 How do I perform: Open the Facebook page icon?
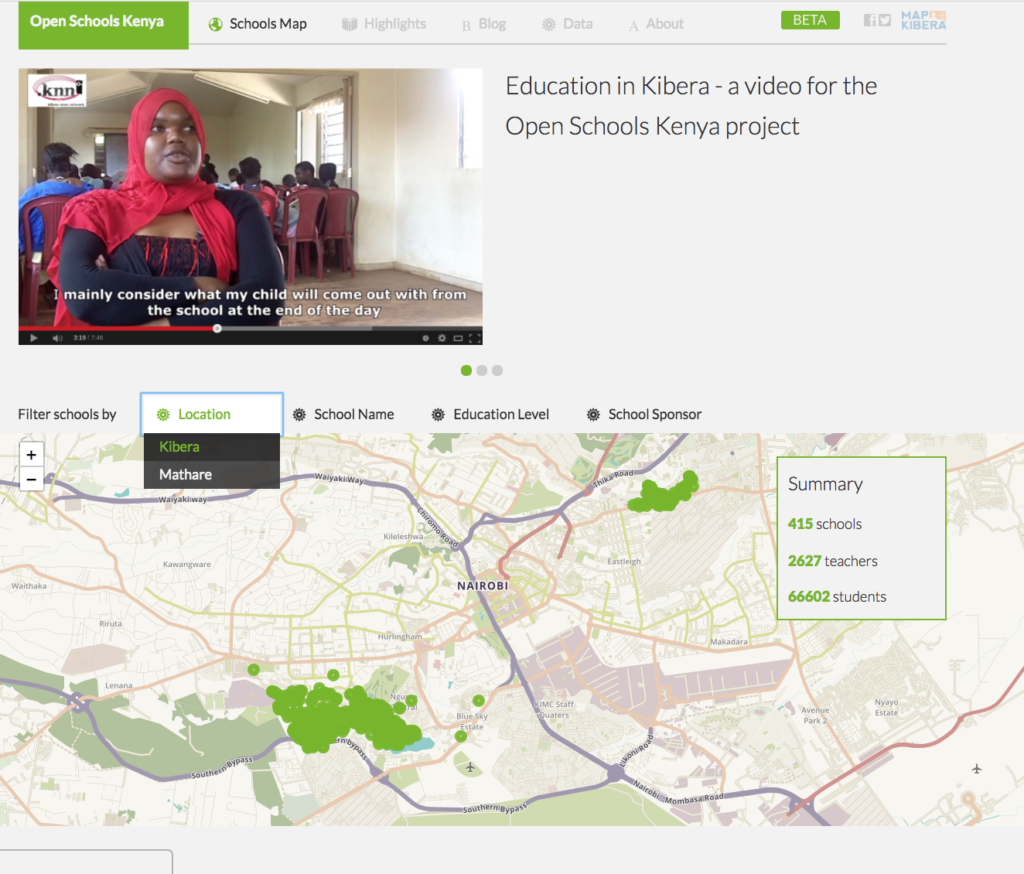pyautogui.click(x=869, y=20)
